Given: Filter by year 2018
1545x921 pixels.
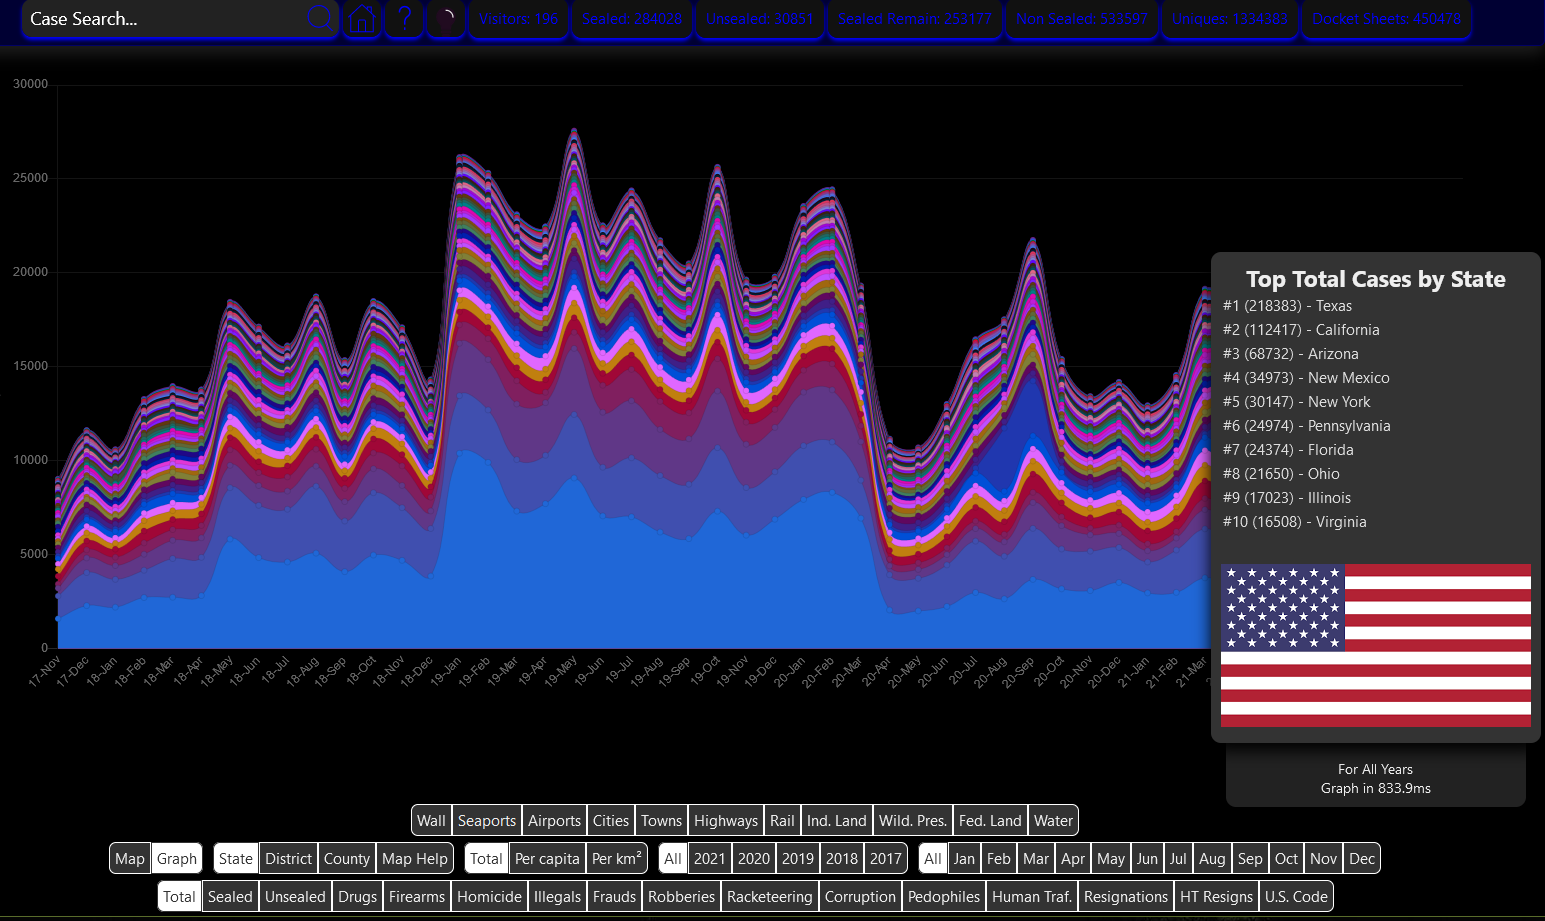Looking at the screenshot, I should 842,858.
